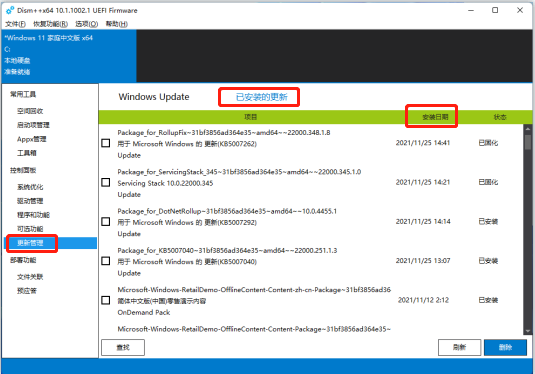The height and width of the screenshot is (374, 535).
Task: Open 系统优化 in the sidebar
Action: (x=30, y=187)
